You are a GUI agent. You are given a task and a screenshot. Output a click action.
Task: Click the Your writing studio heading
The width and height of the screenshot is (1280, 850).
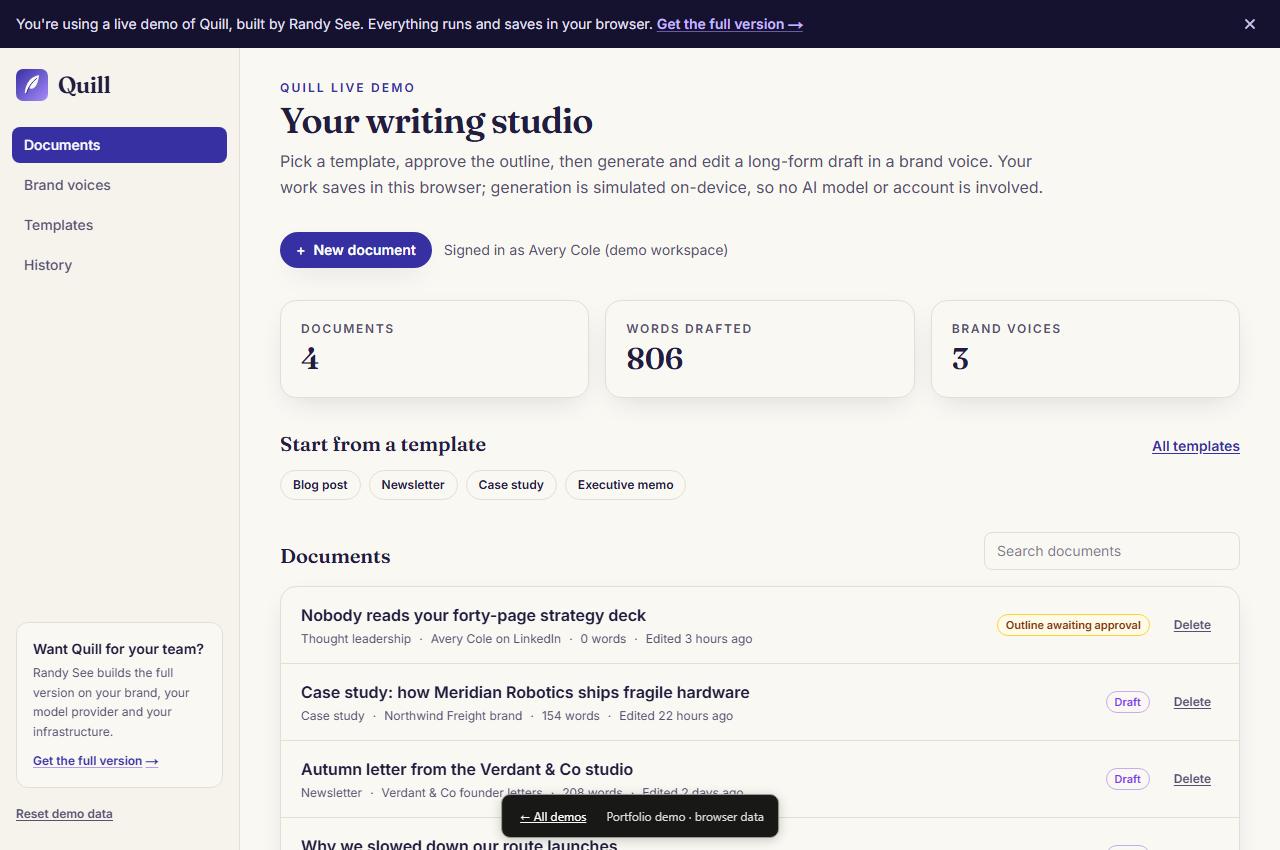(436, 121)
